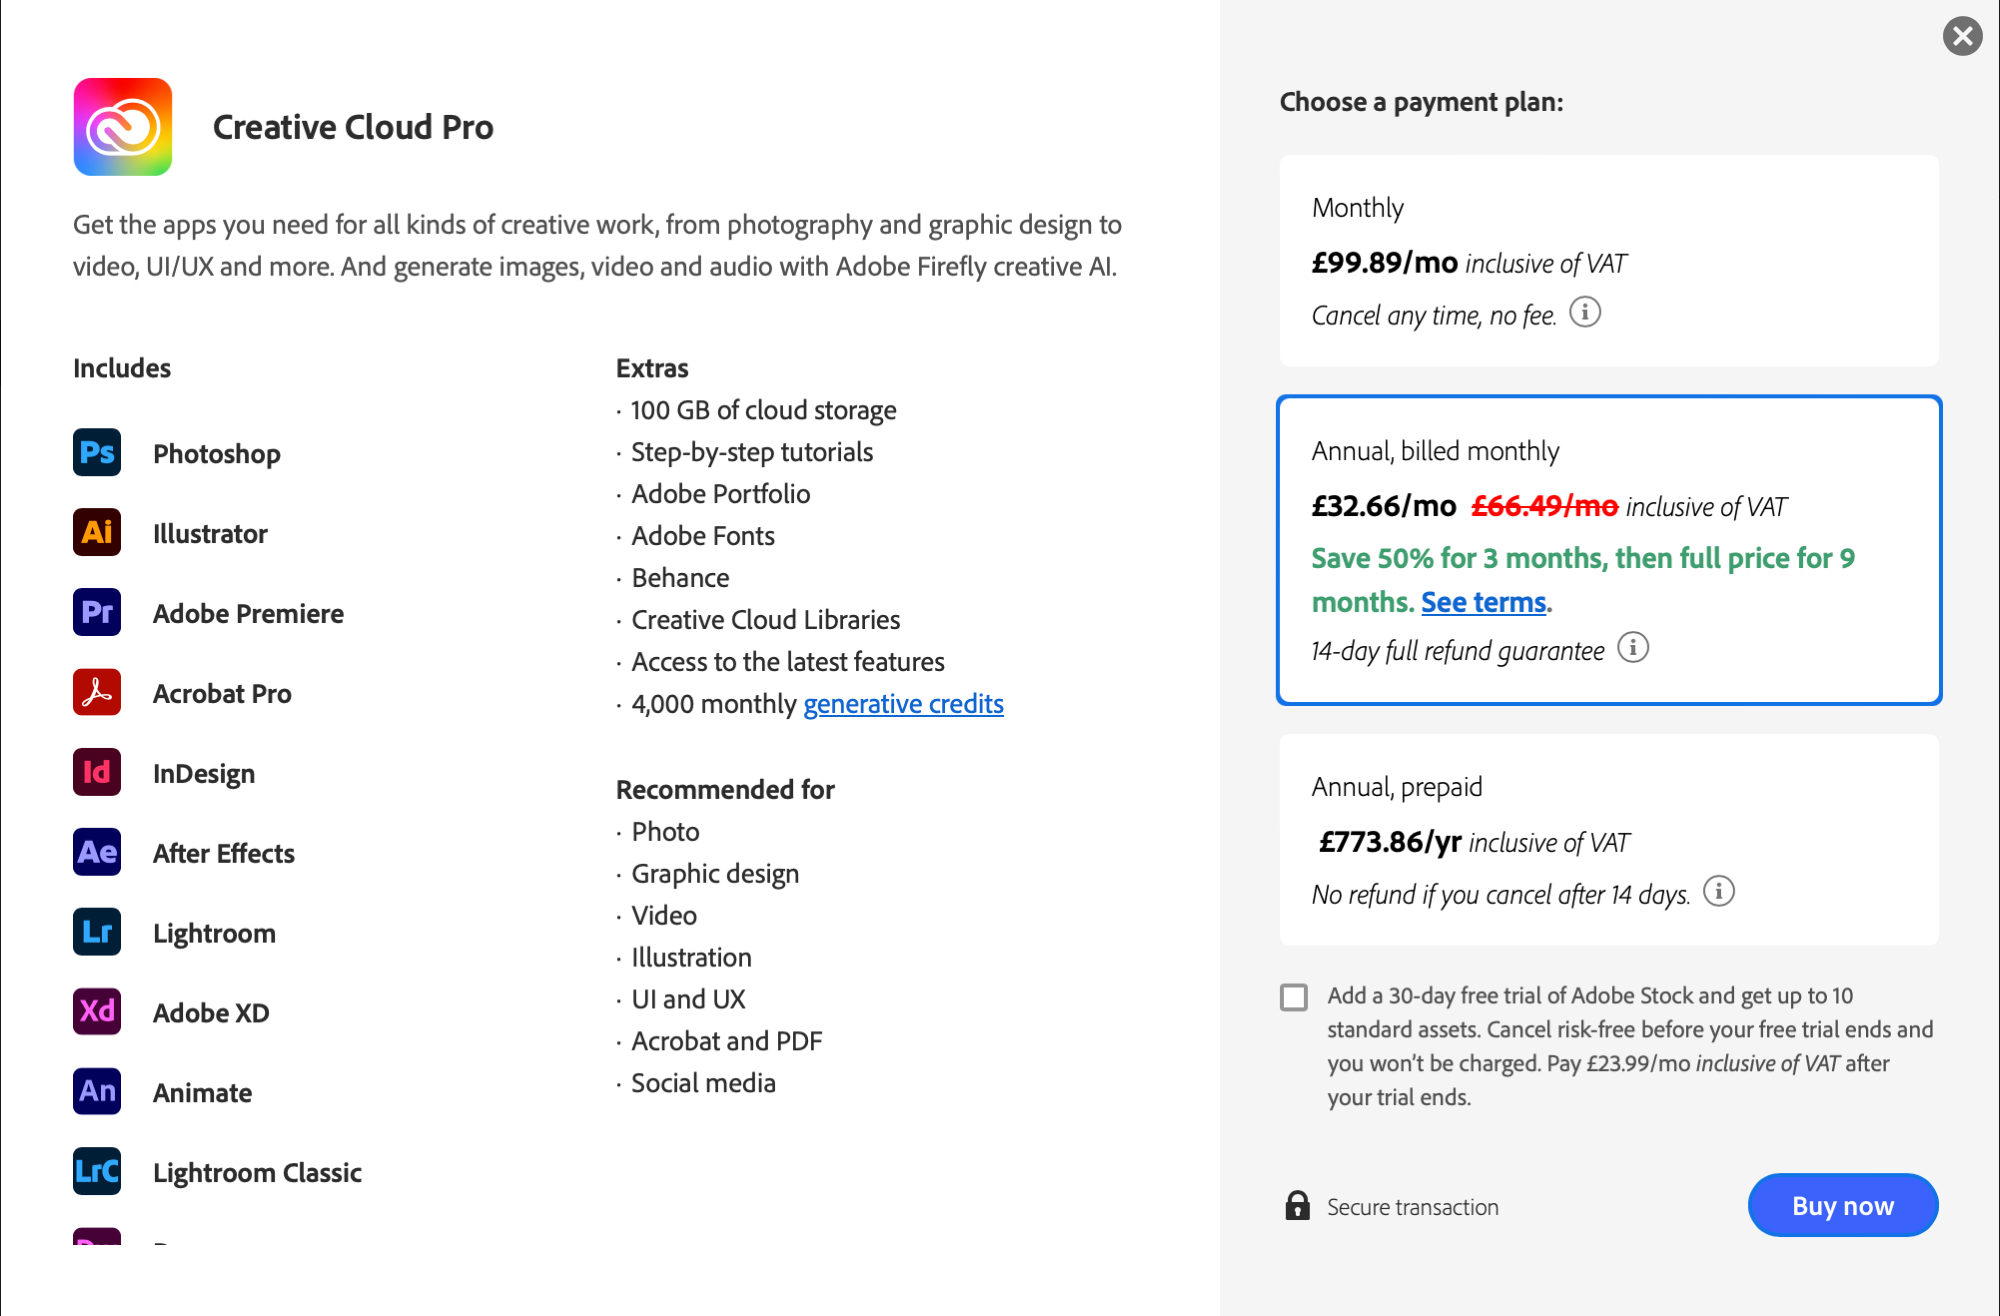Click the InDesign app icon
The height and width of the screenshot is (1316, 2000).
pyautogui.click(x=97, y=773)
